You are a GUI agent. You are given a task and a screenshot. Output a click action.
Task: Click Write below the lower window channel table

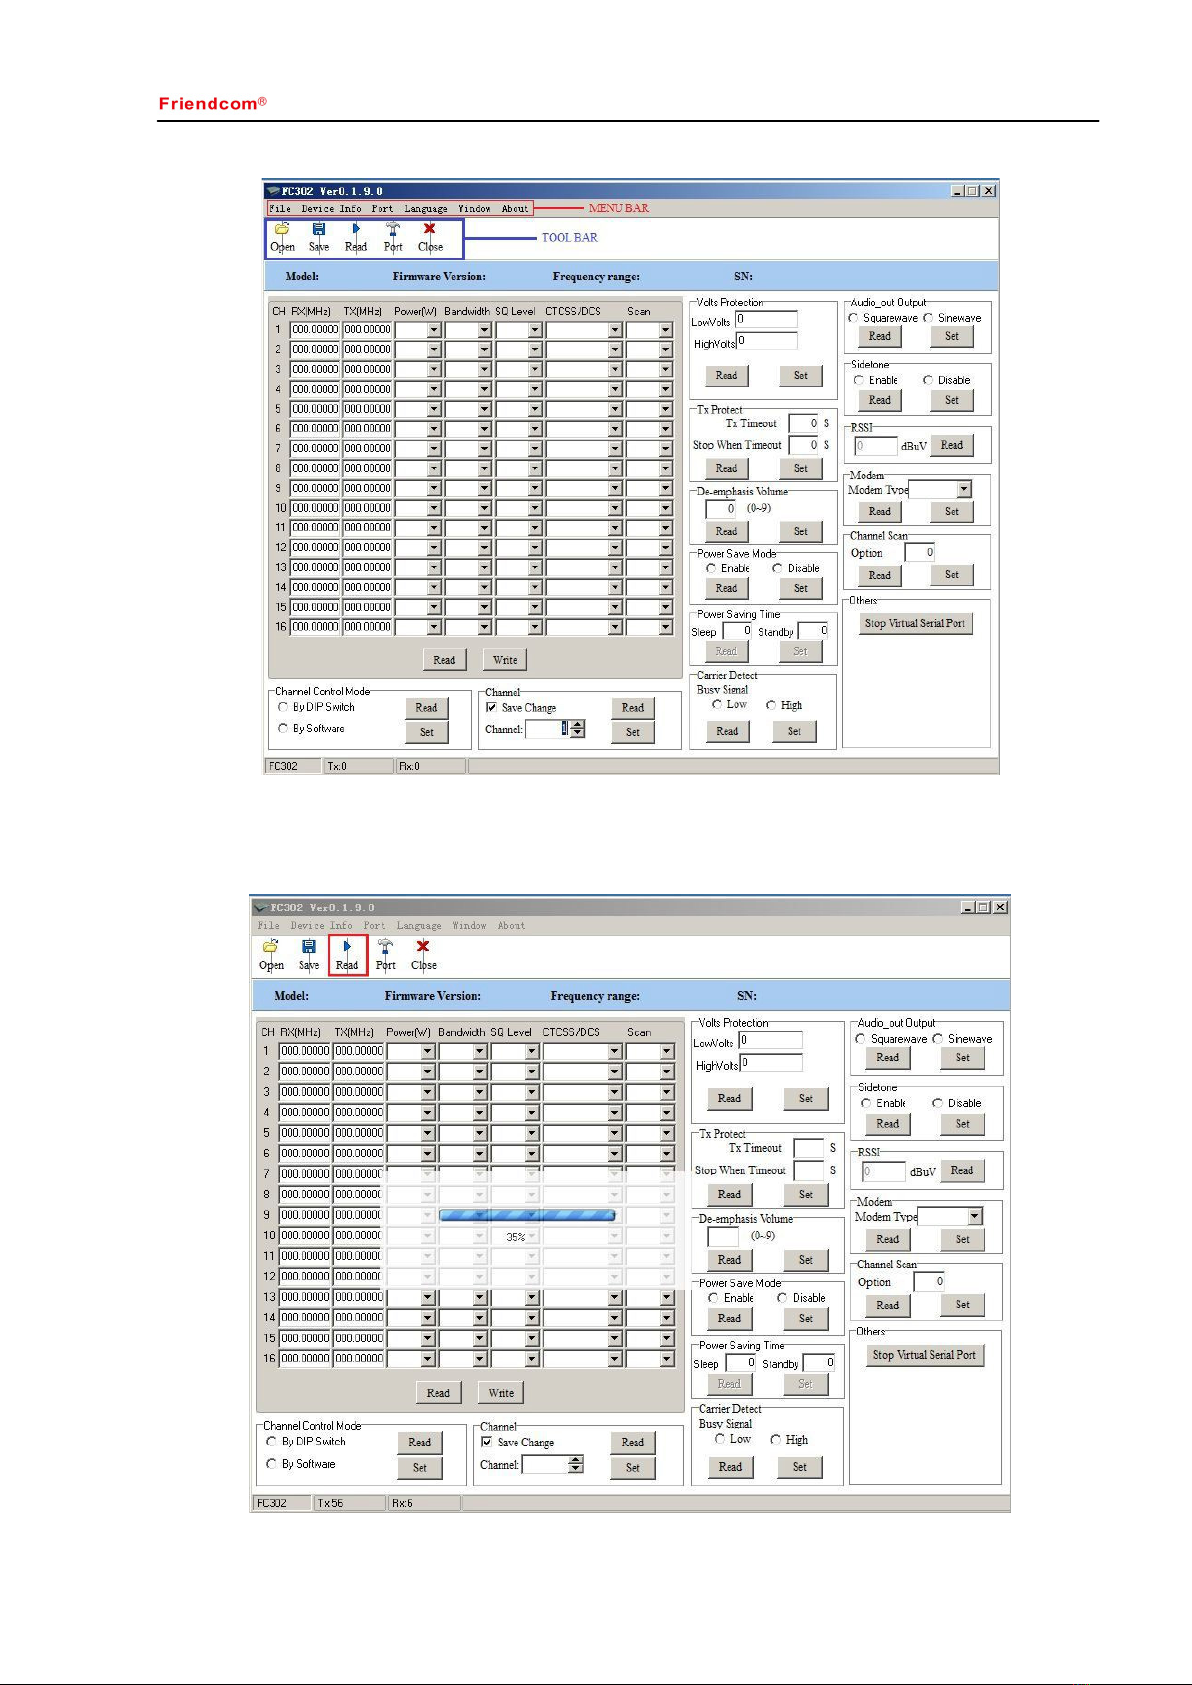pyautogui.click(x=501, y=1393)
